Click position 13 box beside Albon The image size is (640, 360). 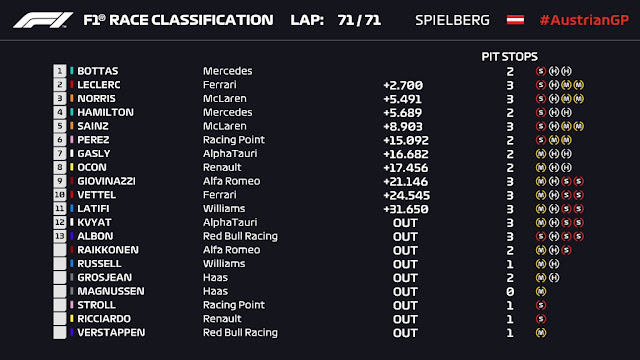click(x=60, y=236)
